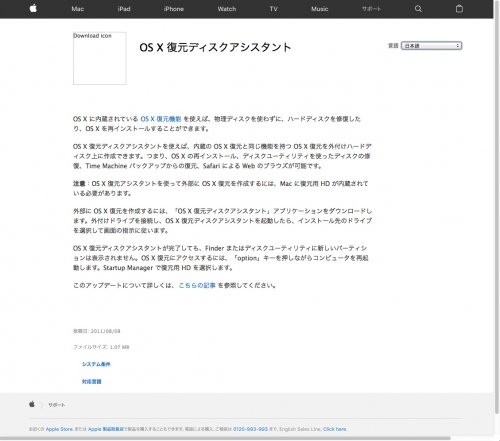Screen dimensions: 500x441
Task: Open the iPad menu item
Action: (x=124, y=9)
